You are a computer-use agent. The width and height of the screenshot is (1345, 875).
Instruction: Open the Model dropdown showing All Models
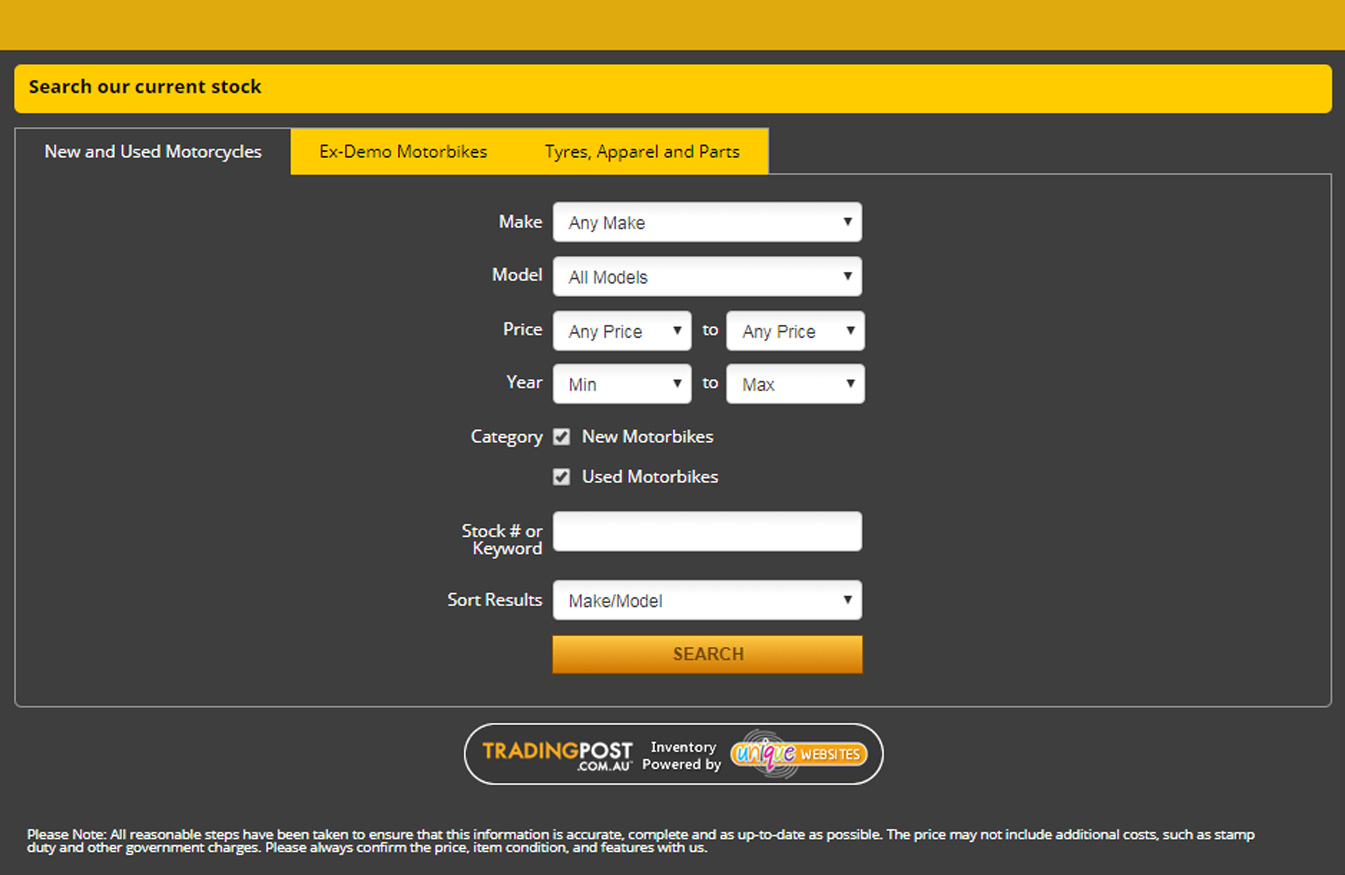(707, 276)
